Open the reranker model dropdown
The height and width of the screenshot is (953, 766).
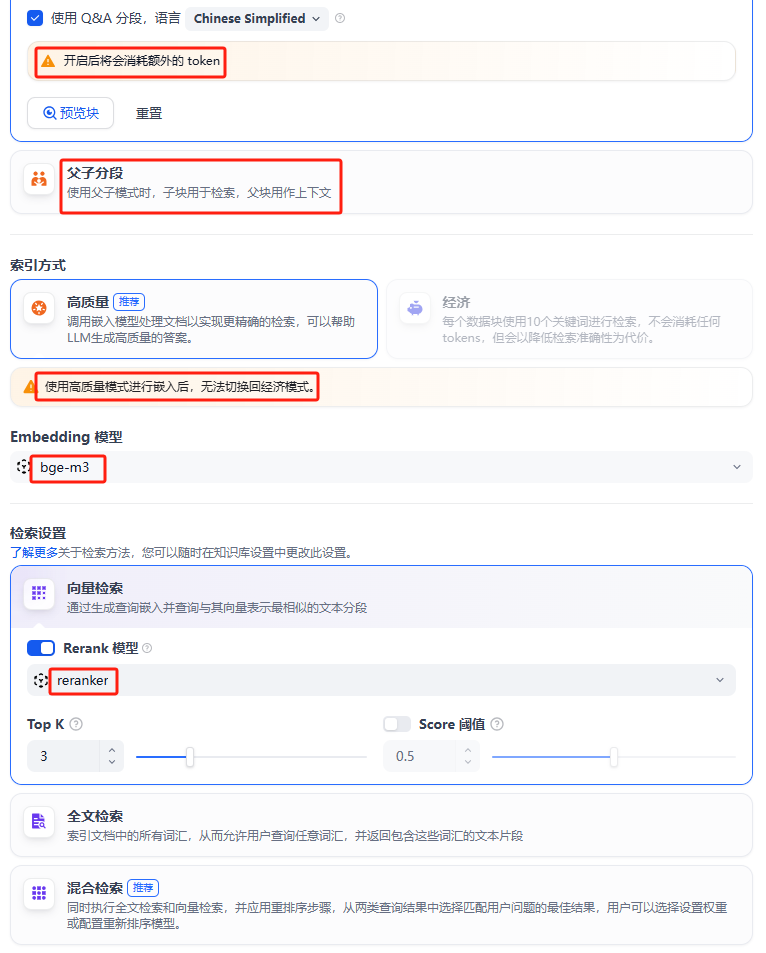[381, 680]
